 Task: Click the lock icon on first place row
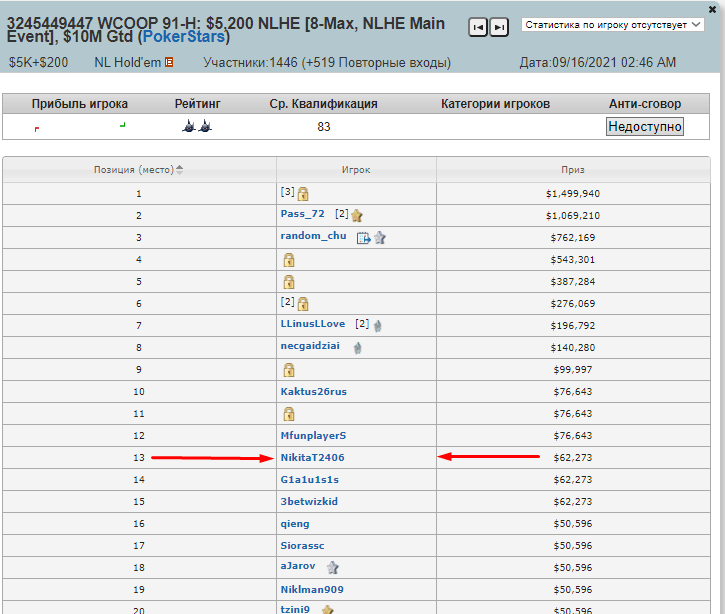click(302, 193)
